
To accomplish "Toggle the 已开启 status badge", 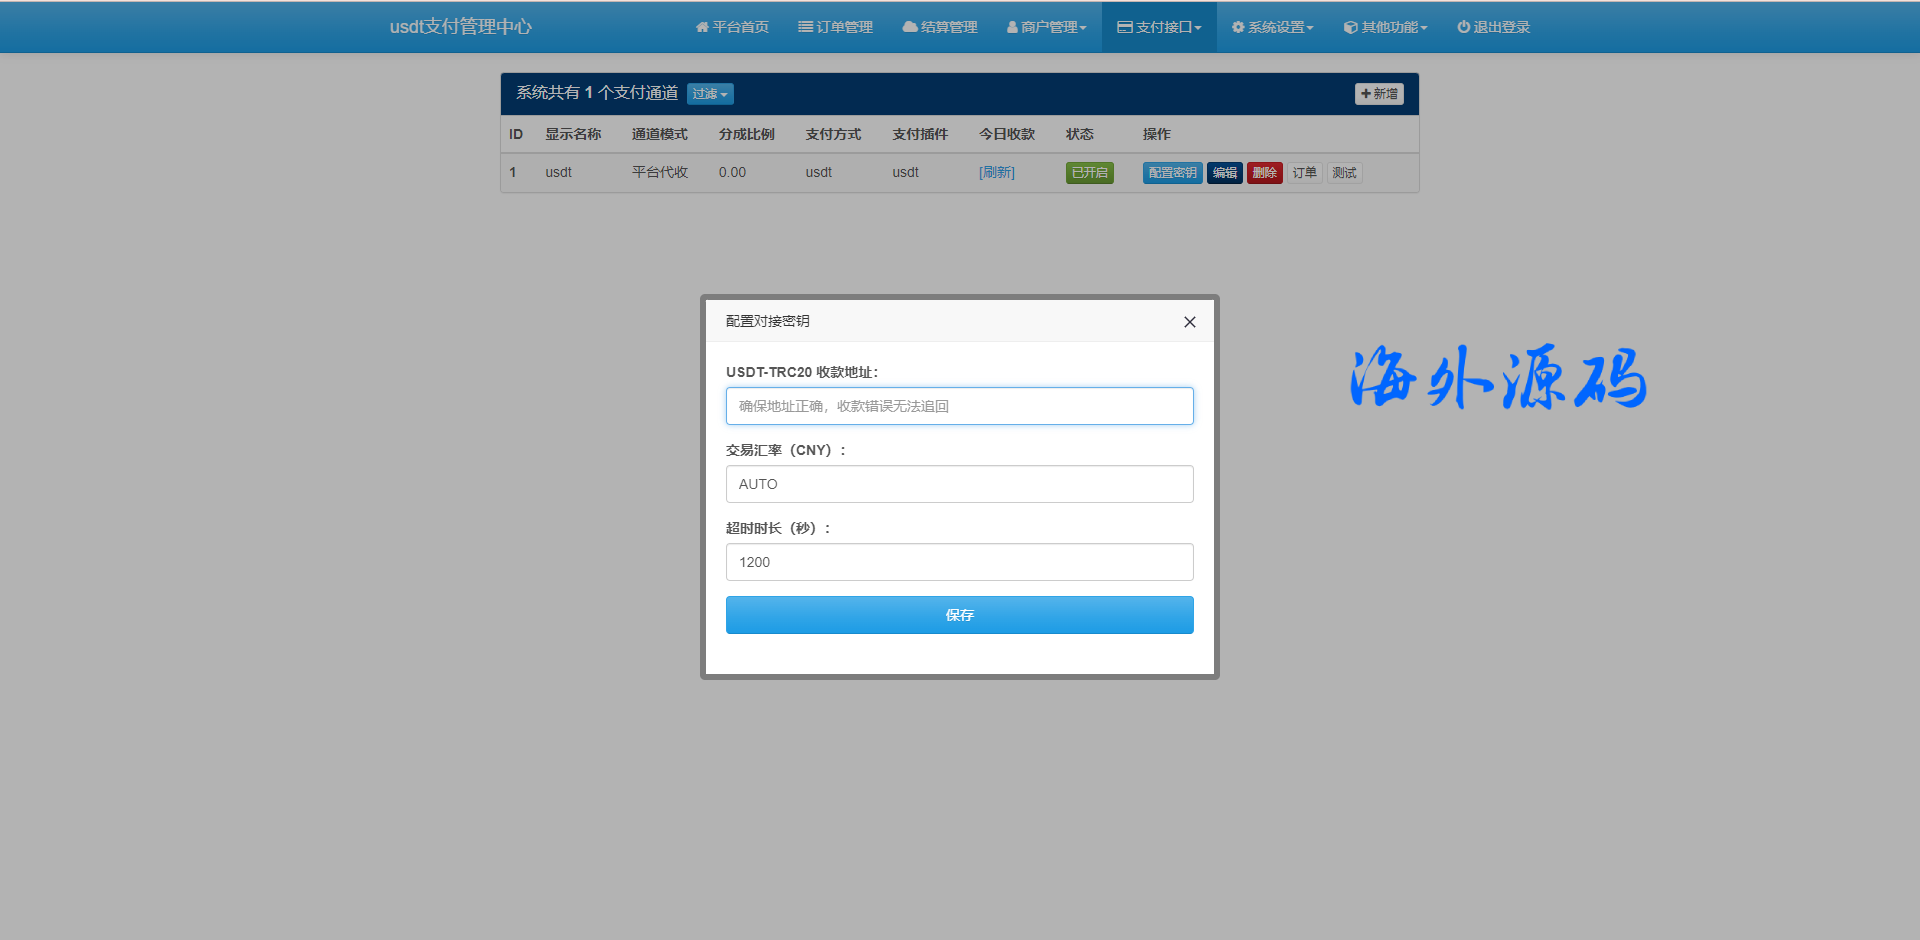I will pos(1089,173).
